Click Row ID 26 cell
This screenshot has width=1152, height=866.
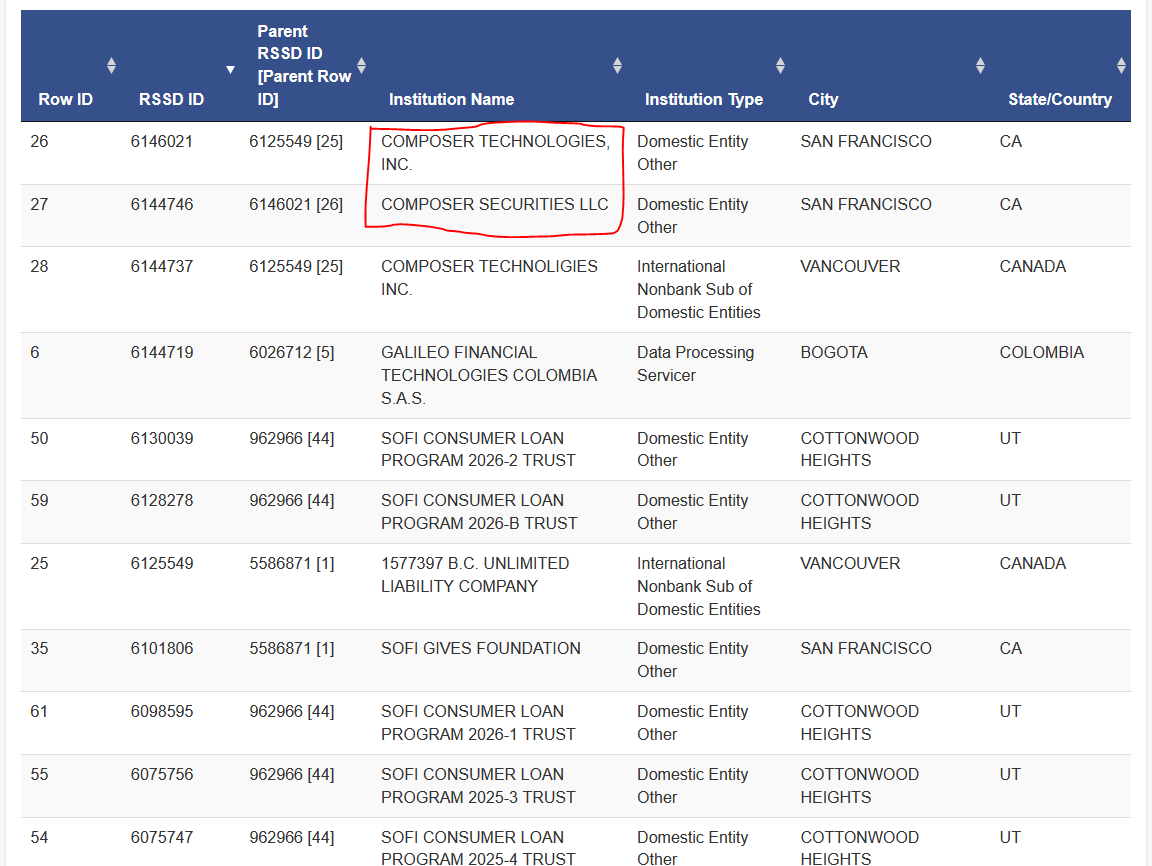point(39,141)
